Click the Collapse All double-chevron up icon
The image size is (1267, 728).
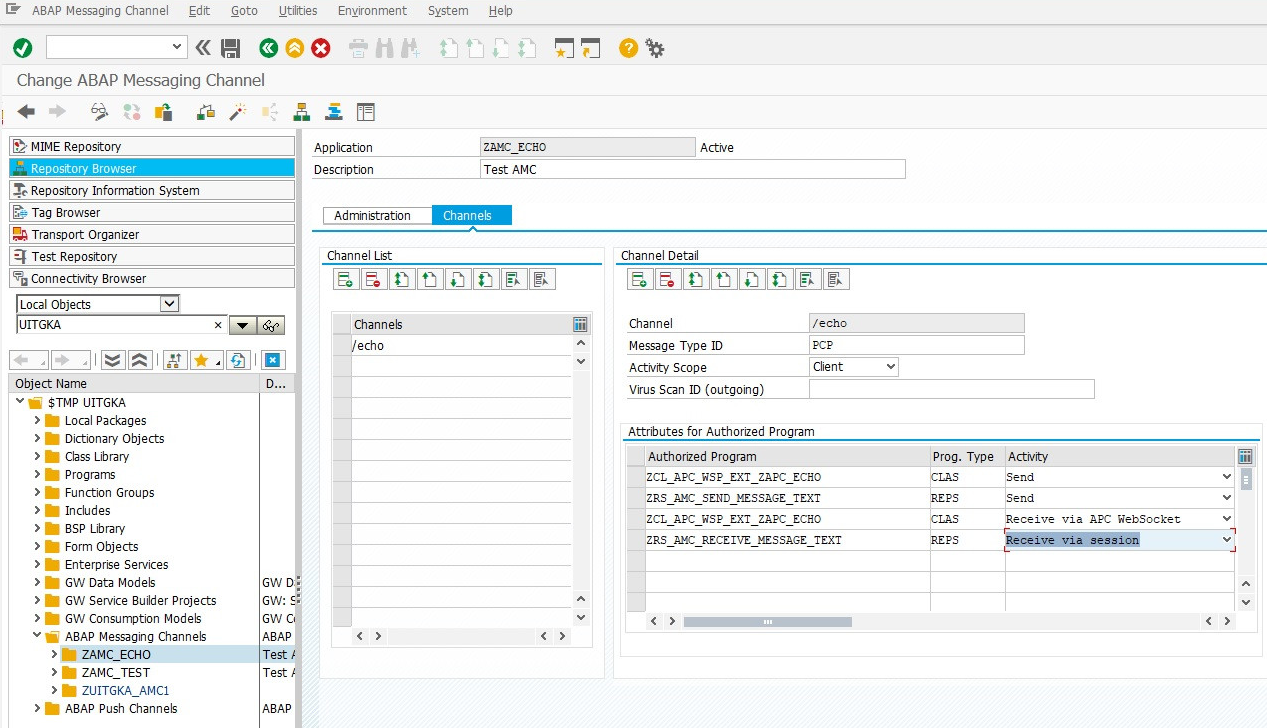coord(140,360)
